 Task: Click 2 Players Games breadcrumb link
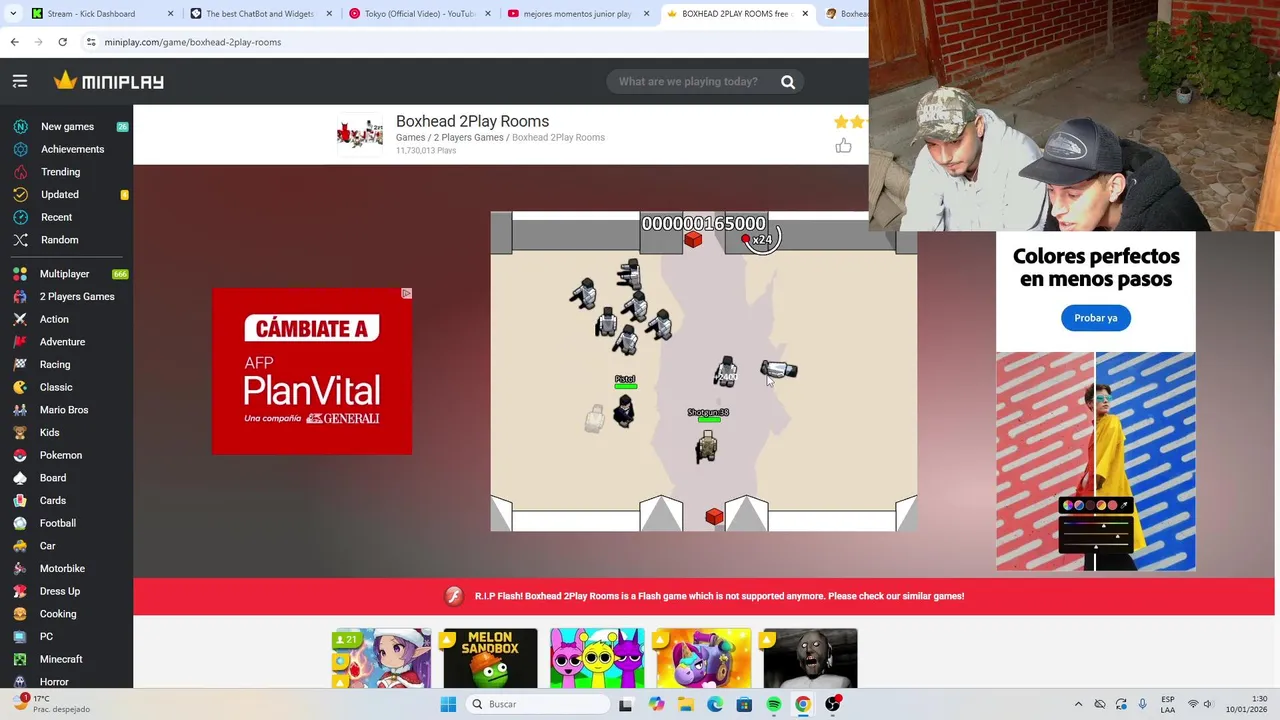click(x=468, y=137)
